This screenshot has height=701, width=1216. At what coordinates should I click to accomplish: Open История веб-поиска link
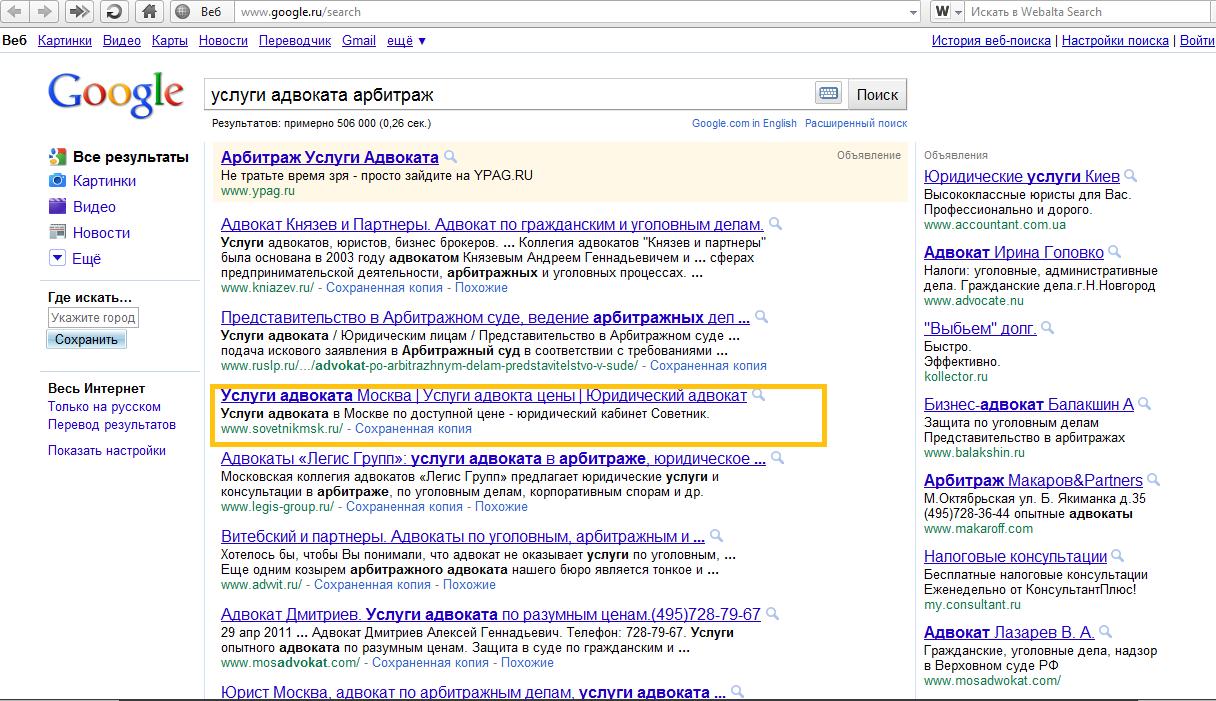[x=991, y=41]
